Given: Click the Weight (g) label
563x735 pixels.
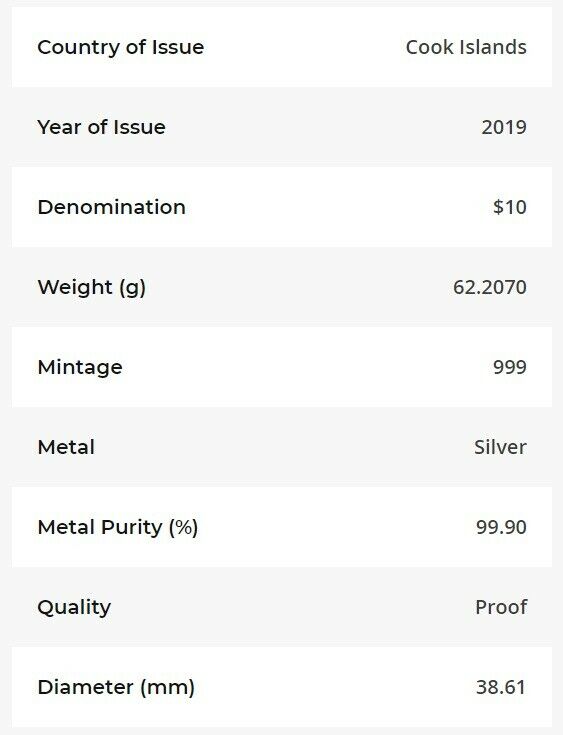Looking at the screenshot, I should pyautogui.click(x=91, y=287).
